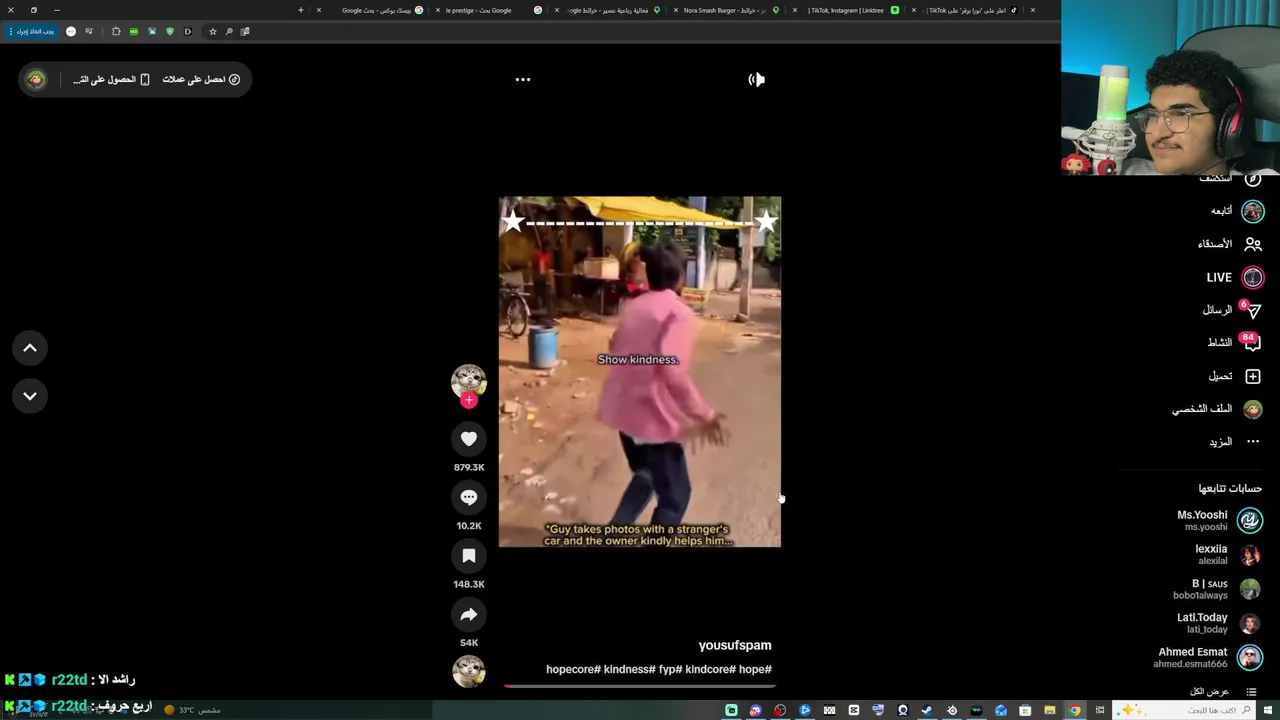Open the Chrome extensions puzzle icon
The image size is (1280, 720).
click(x=116, y=31)
